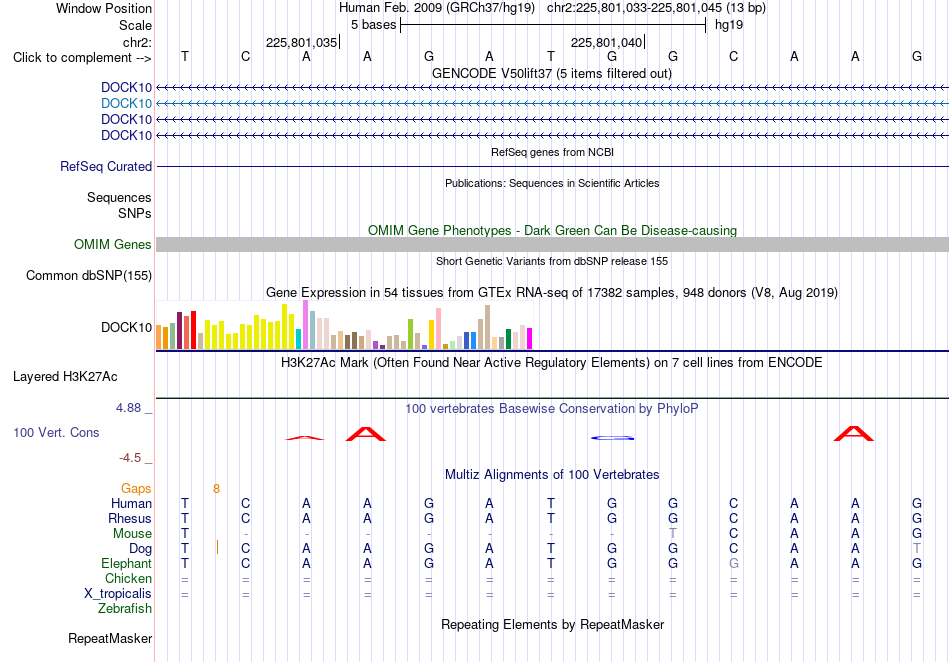Viewport: 950px width, 662px height.
Task: Click the faded T in Mouse row
Action: [673, 534]
